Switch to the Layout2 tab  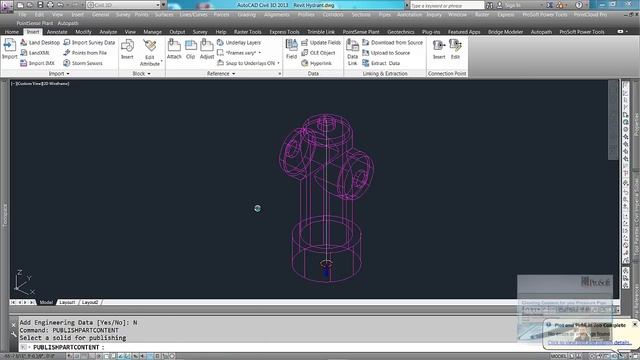pos(90,302)
